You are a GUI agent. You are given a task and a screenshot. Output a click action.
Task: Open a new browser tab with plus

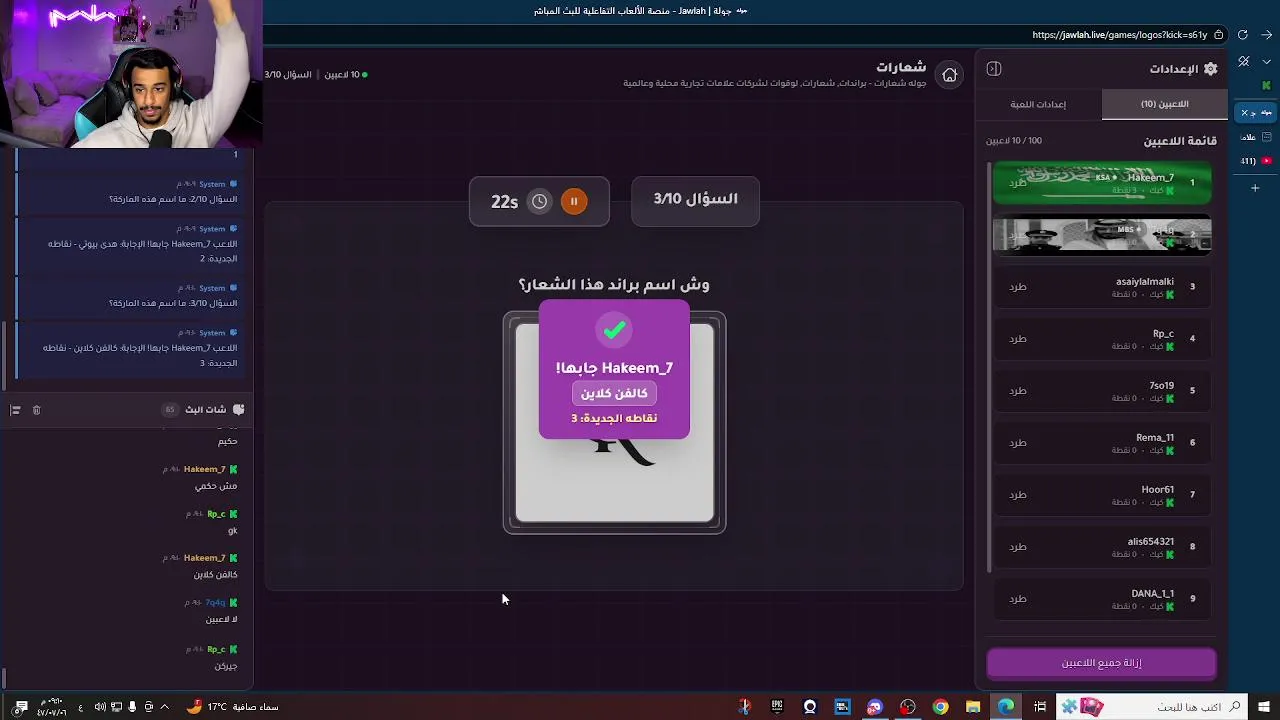tap(1255, 188)
